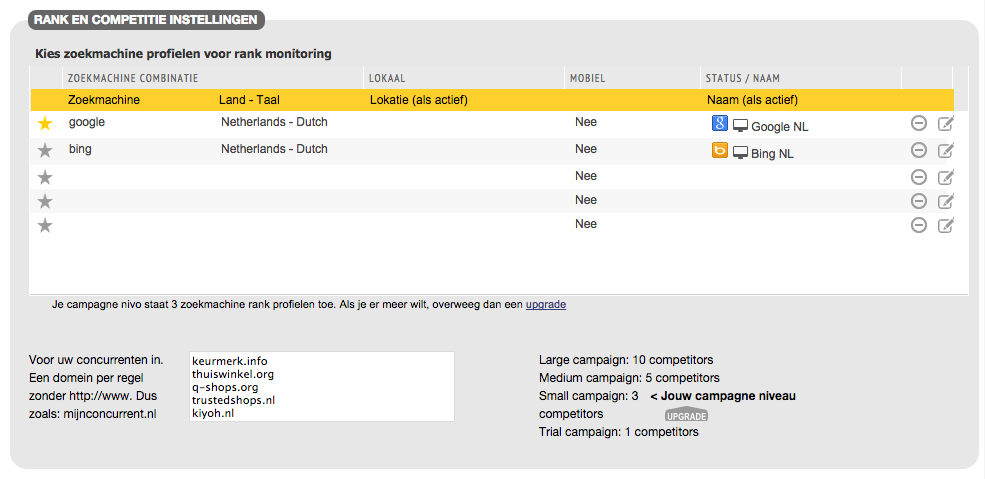
Task: Select the Status / Naam column header
Action: 742,78
